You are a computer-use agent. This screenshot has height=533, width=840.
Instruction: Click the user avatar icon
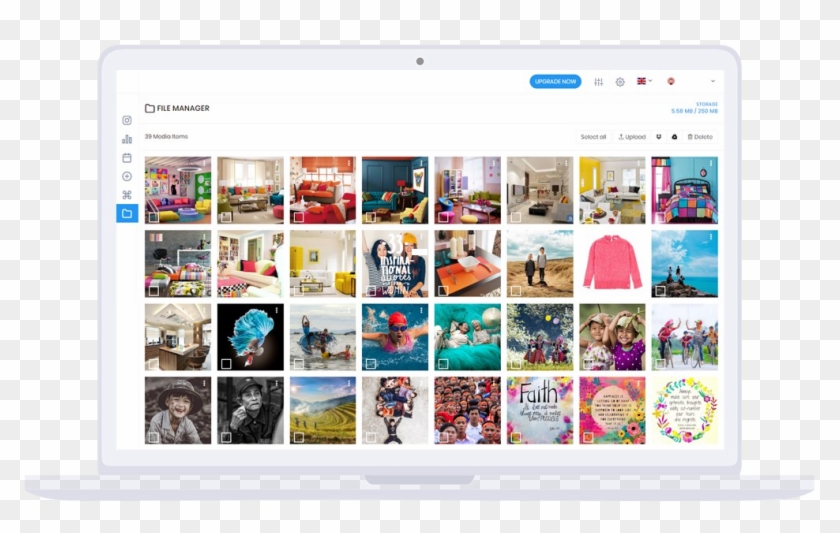coord(671,81)
